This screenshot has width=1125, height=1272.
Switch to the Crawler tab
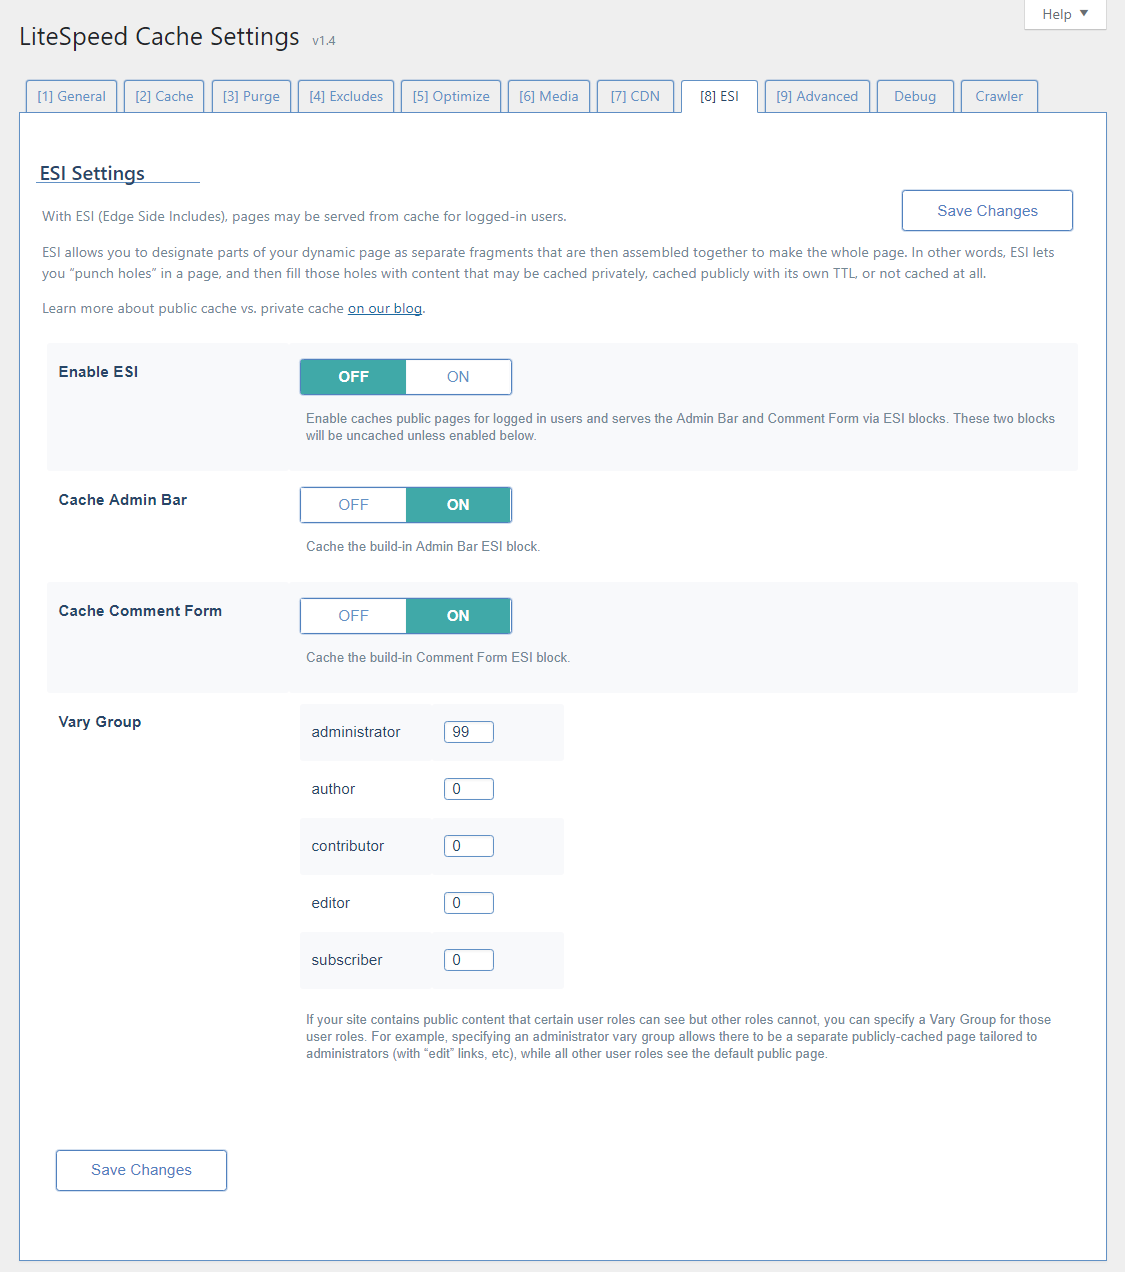tap(999, 97)
